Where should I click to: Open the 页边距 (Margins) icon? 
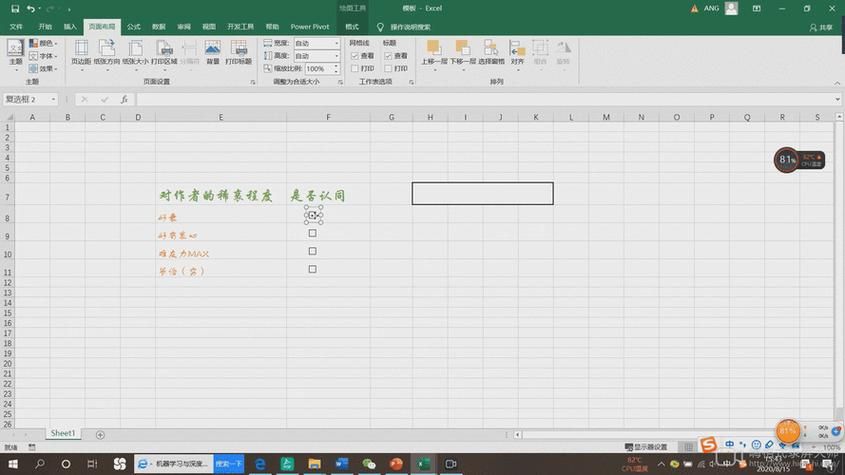tap(81, 50)
